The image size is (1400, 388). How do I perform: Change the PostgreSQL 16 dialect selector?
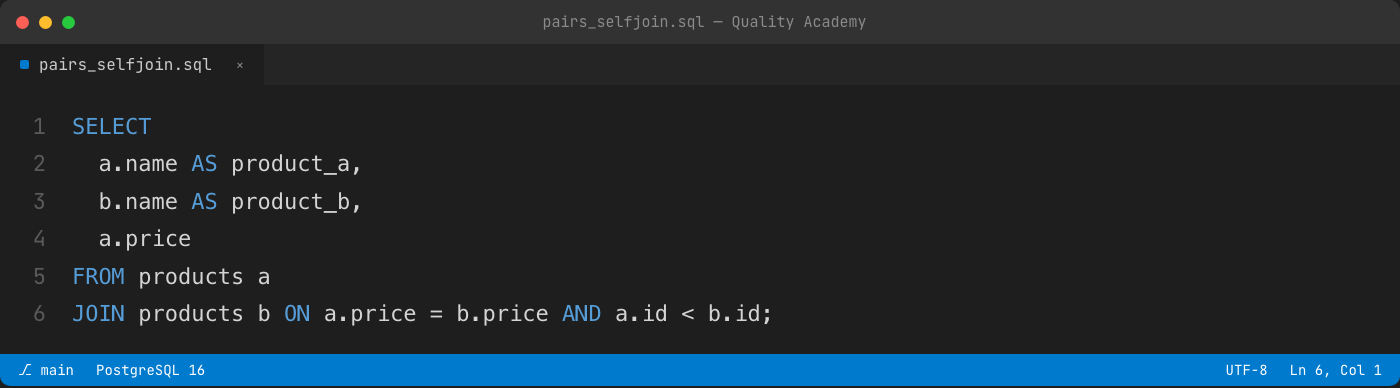pyautogui.click(x=150, y=370)
